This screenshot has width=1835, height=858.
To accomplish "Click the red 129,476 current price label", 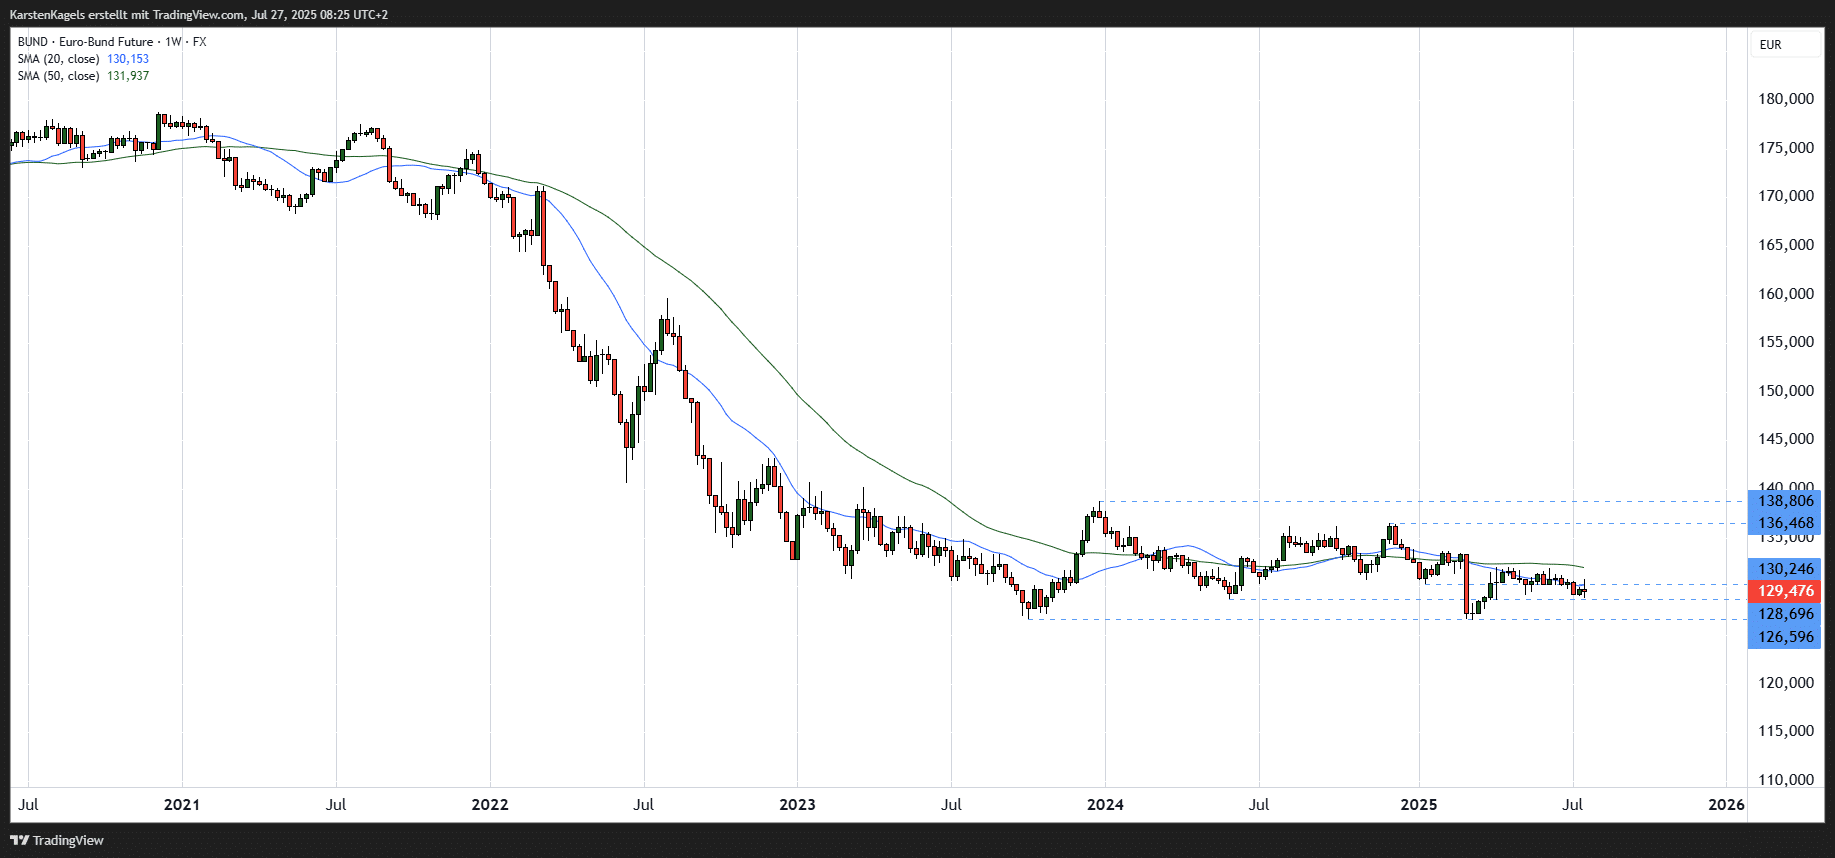I will tap(1785, 591).
